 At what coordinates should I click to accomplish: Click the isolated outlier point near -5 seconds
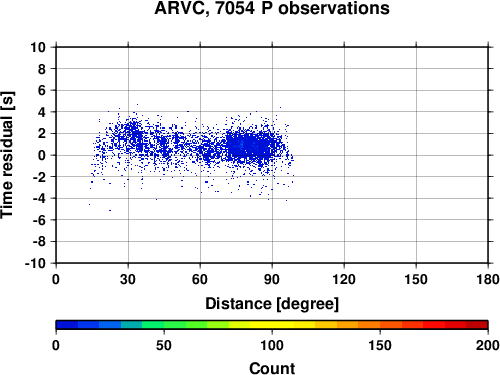click(x=110, y=210)
